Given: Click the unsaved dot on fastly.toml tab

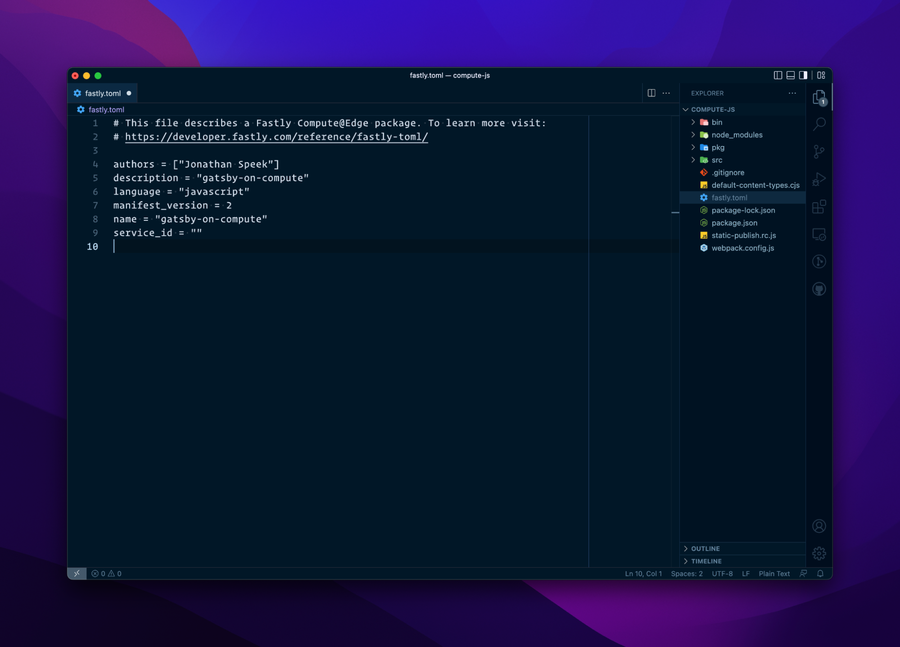Looking at the screenshot, I should click(129, 93).
